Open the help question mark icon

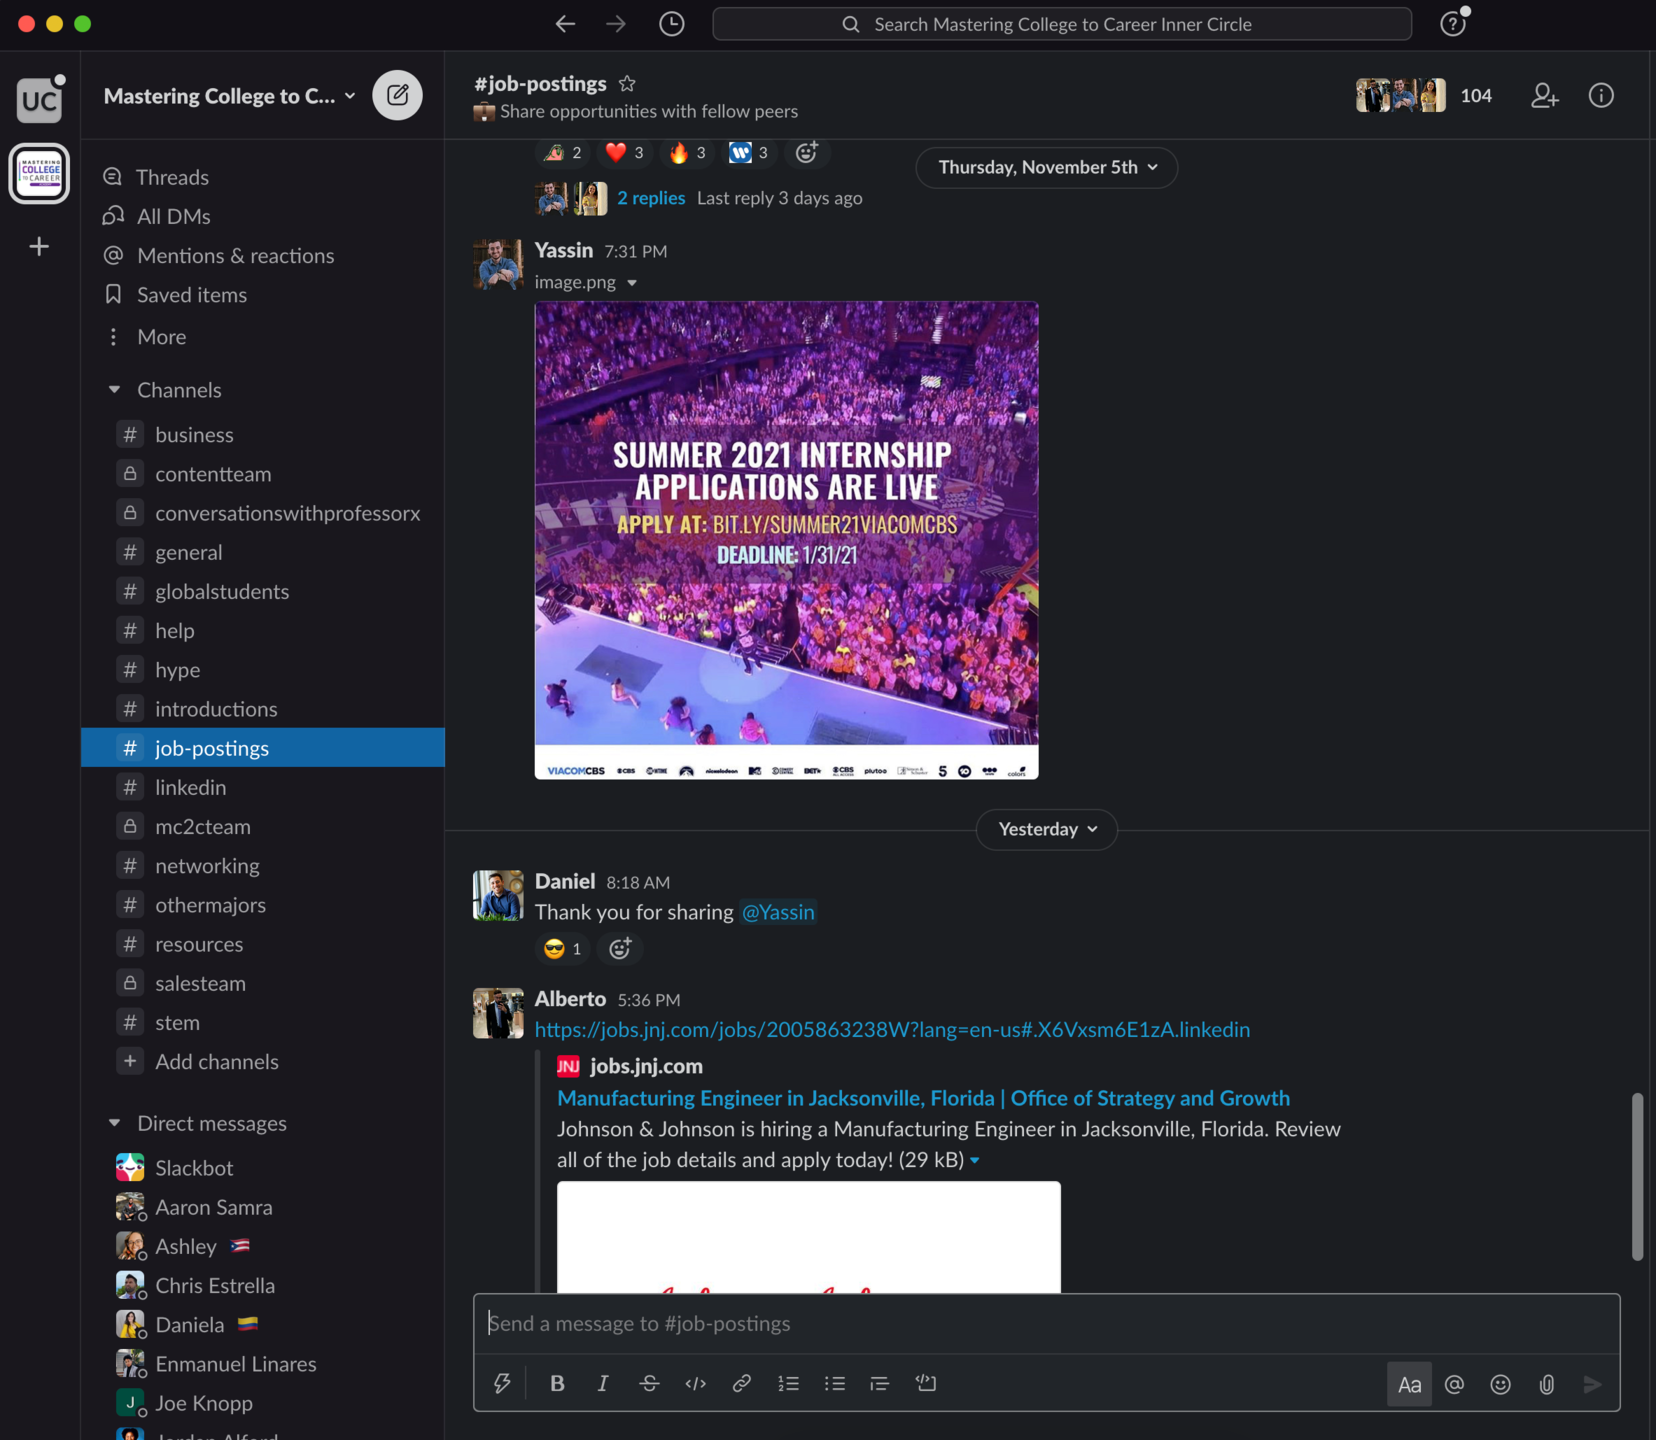tap(1453, 24)
